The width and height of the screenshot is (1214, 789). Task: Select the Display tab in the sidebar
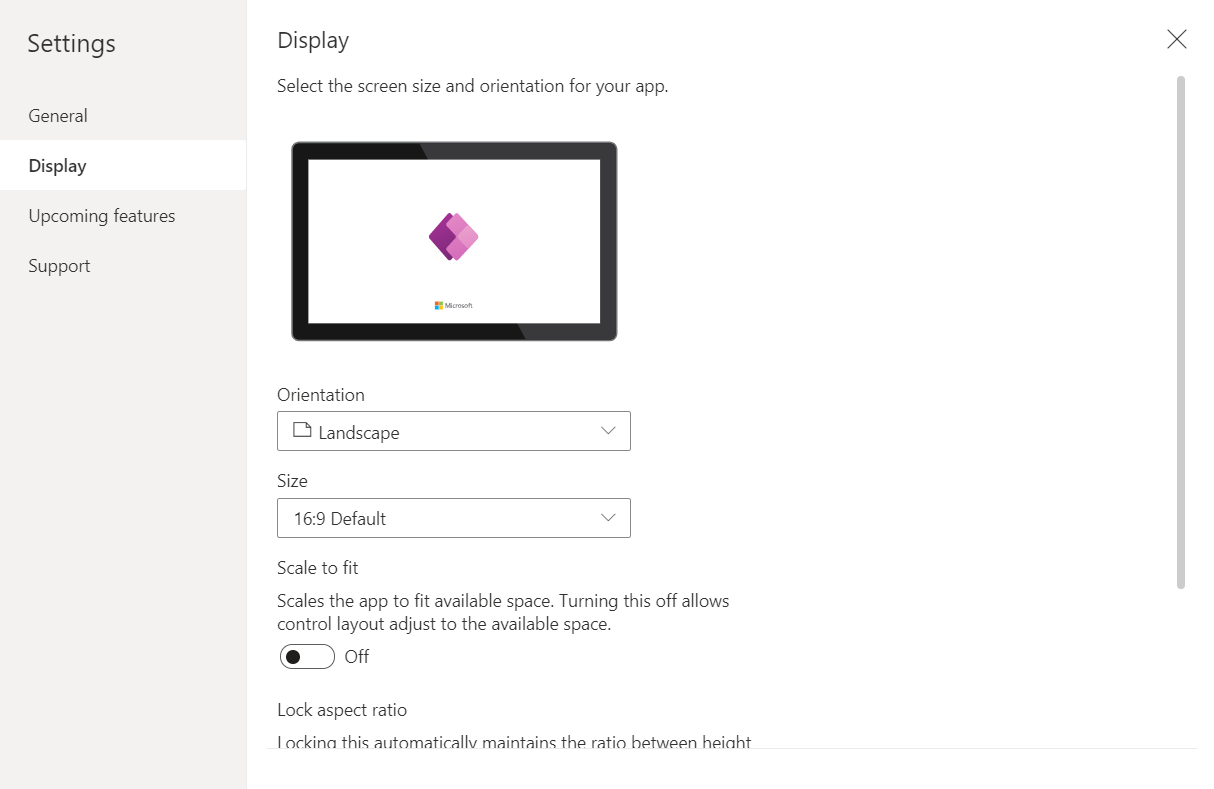coord(57,166)
